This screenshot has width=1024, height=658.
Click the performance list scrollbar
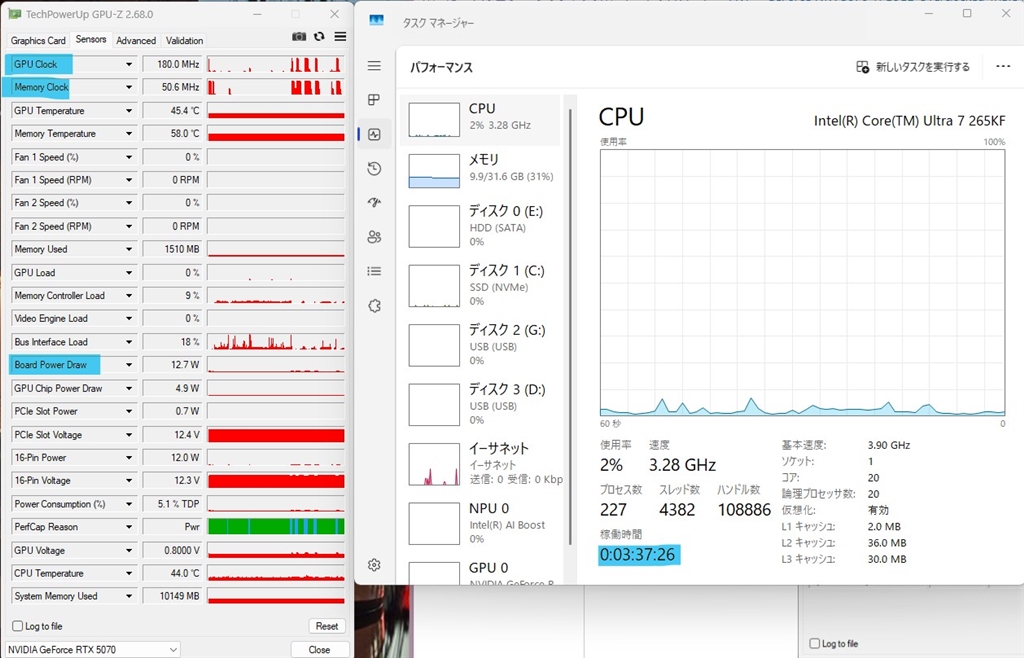[x=570, y=326]
